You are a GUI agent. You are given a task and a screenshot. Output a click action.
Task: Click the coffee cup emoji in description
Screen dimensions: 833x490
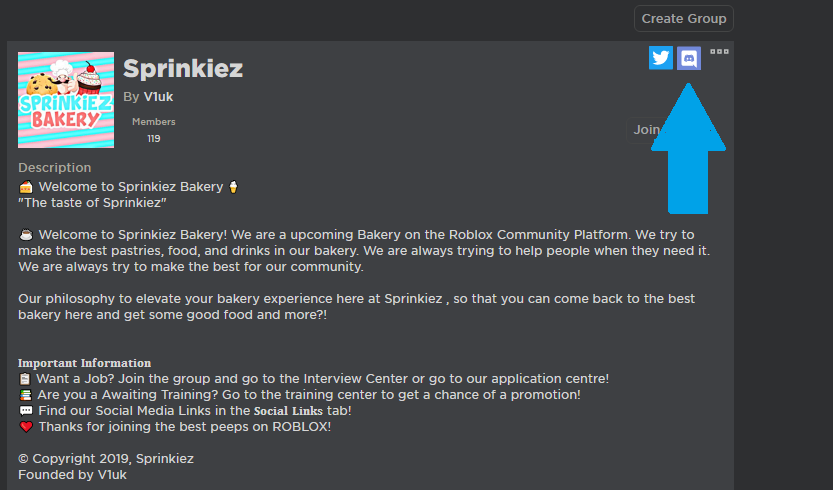[x=26, y=235]
